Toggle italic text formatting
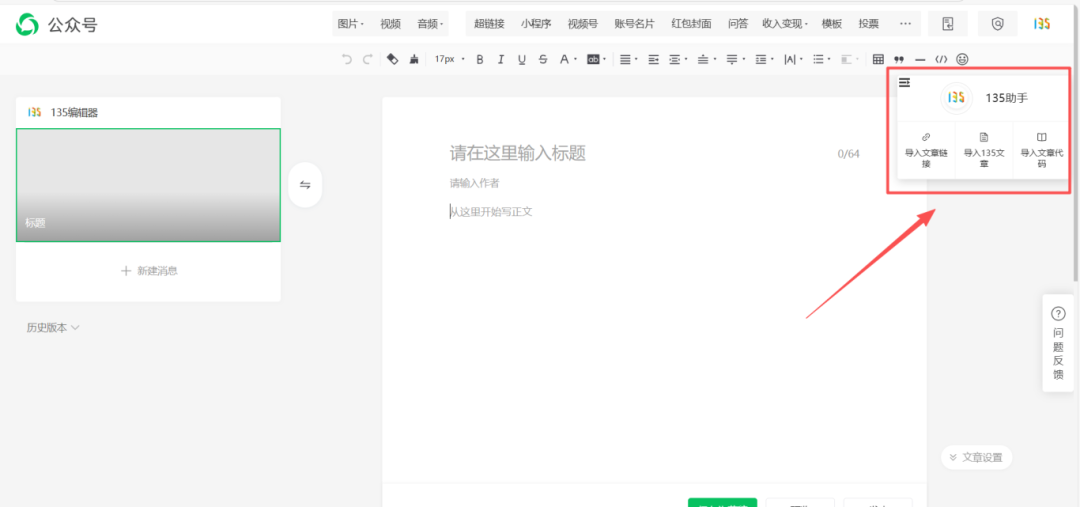 (x=500, y=60)
